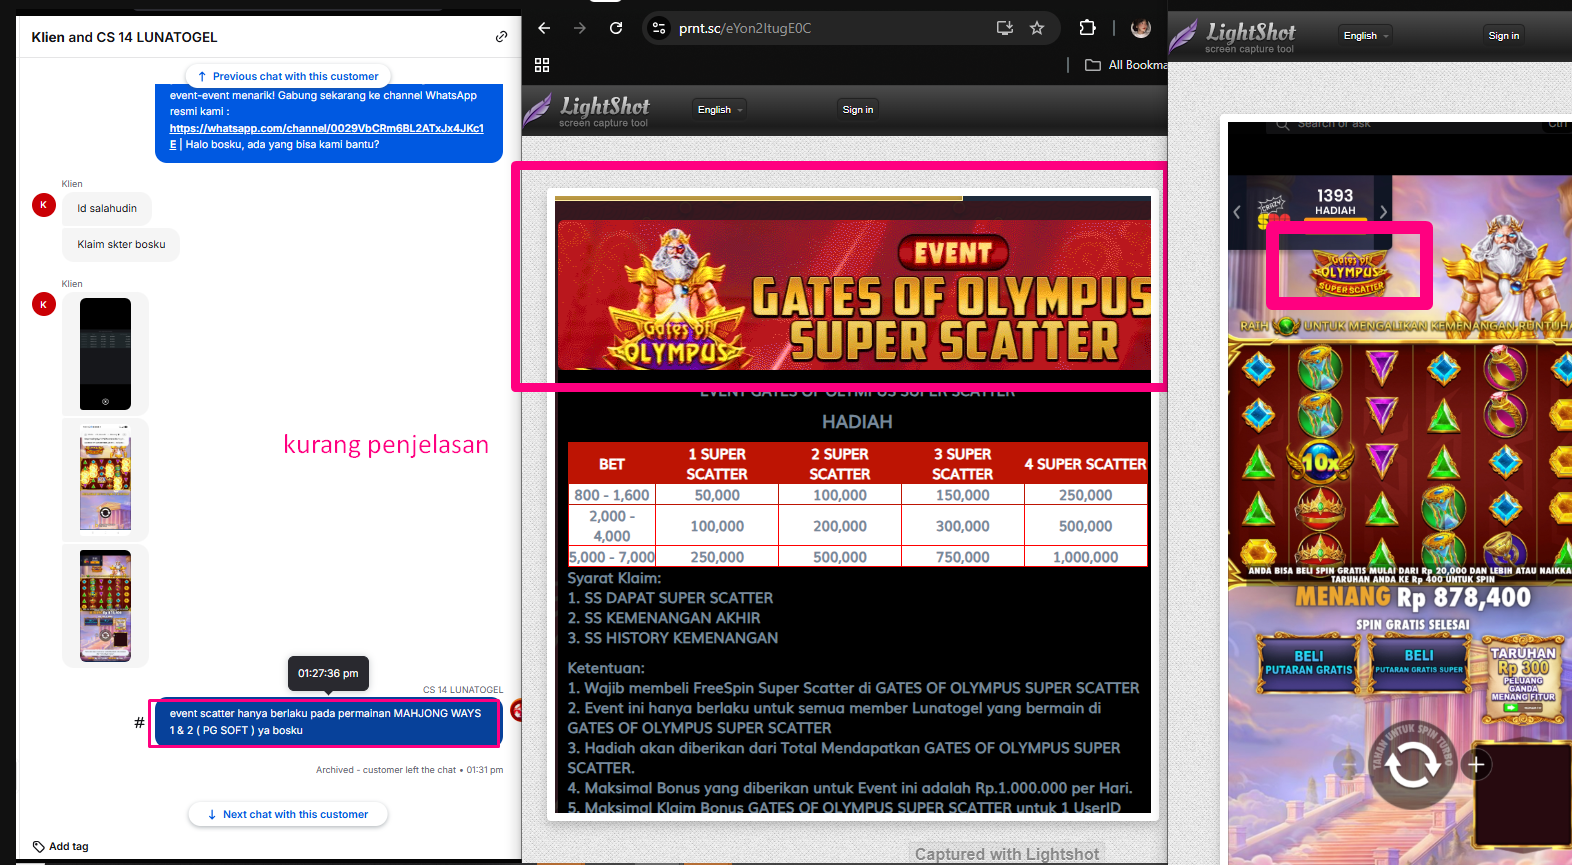Click Sign in on the middle LightShot page
1572x865 pixels.
858,110
